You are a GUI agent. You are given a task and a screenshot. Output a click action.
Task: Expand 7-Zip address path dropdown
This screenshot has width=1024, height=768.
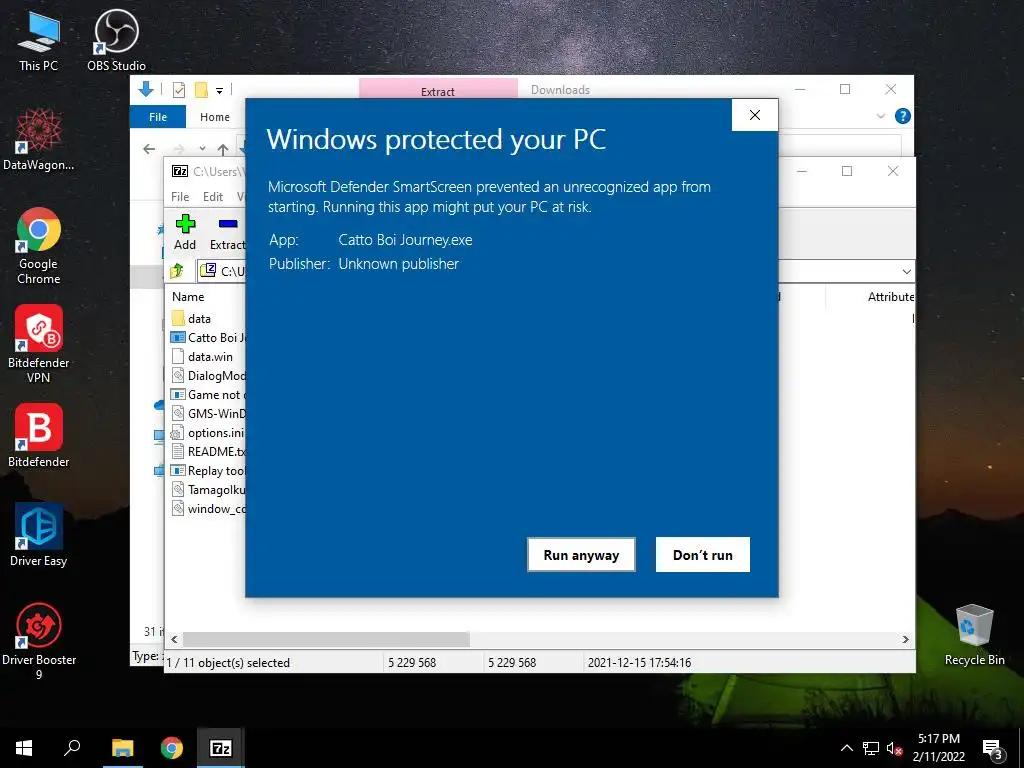906,271
